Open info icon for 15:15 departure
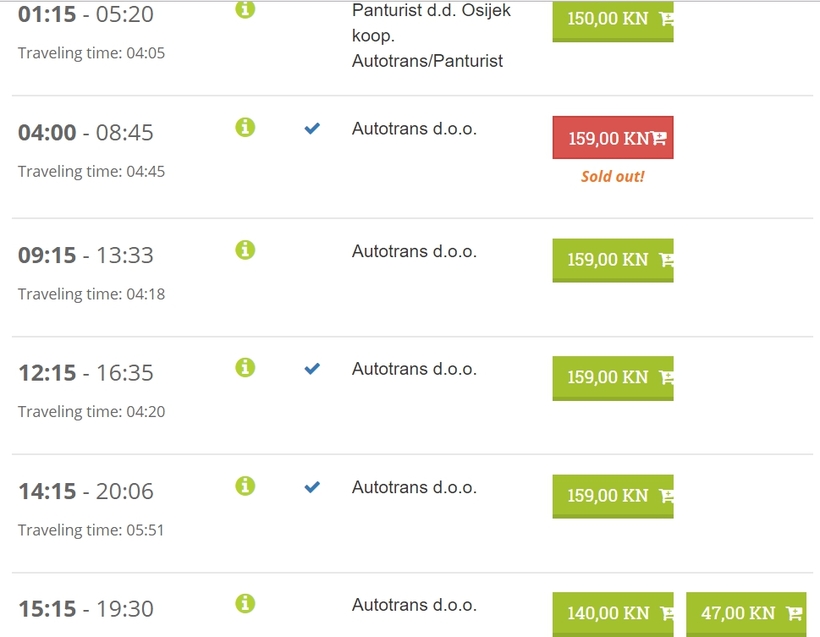The image size is (820, 637). (x=245, y=604)
